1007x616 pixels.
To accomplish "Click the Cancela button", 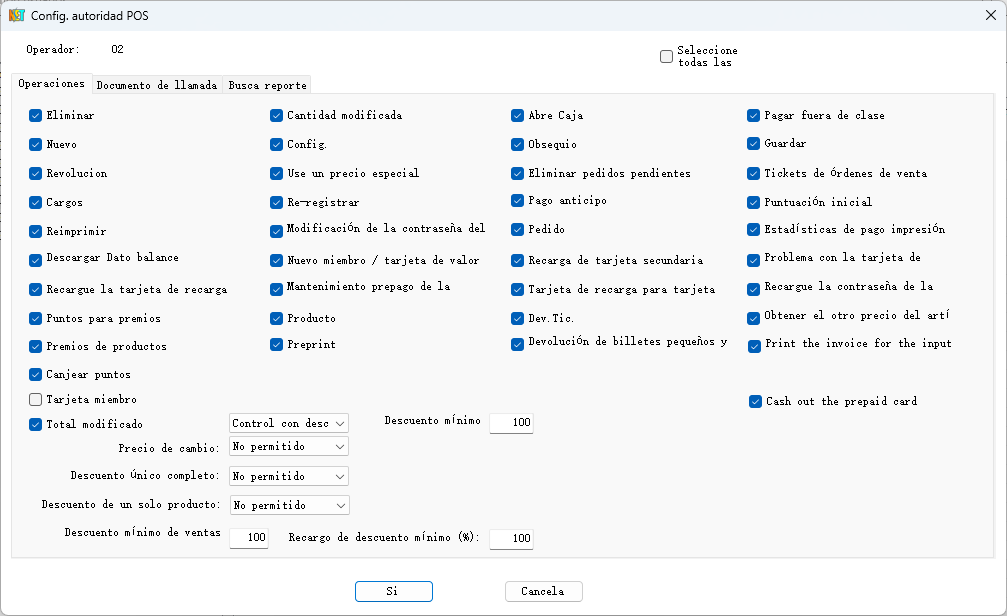I will (x=543, y=592).
